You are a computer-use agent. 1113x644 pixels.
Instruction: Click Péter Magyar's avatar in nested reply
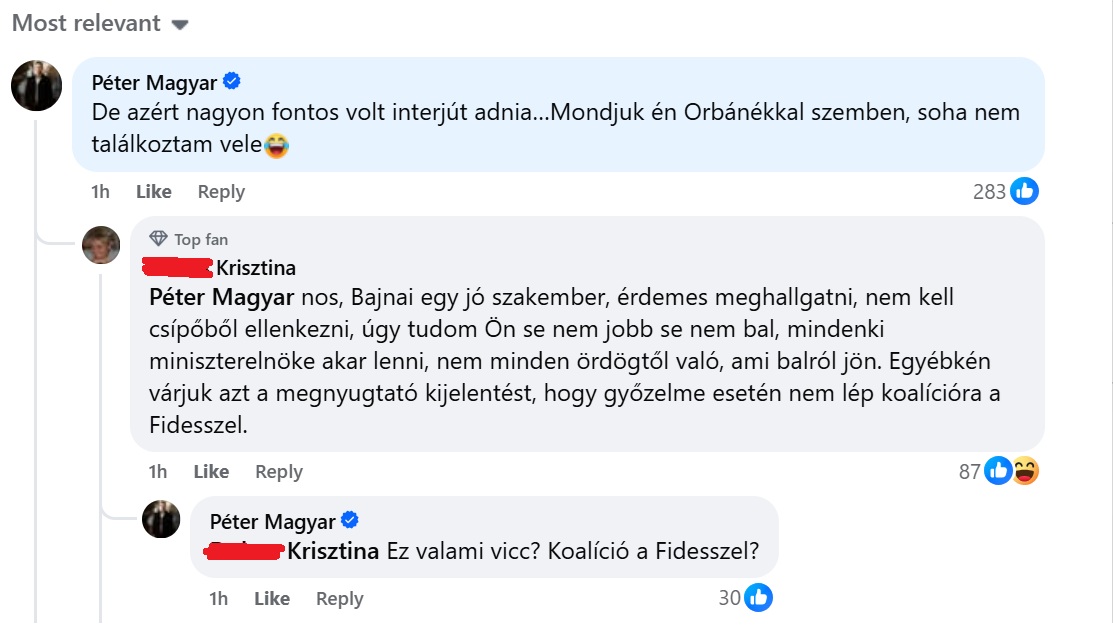pos(161,518)
